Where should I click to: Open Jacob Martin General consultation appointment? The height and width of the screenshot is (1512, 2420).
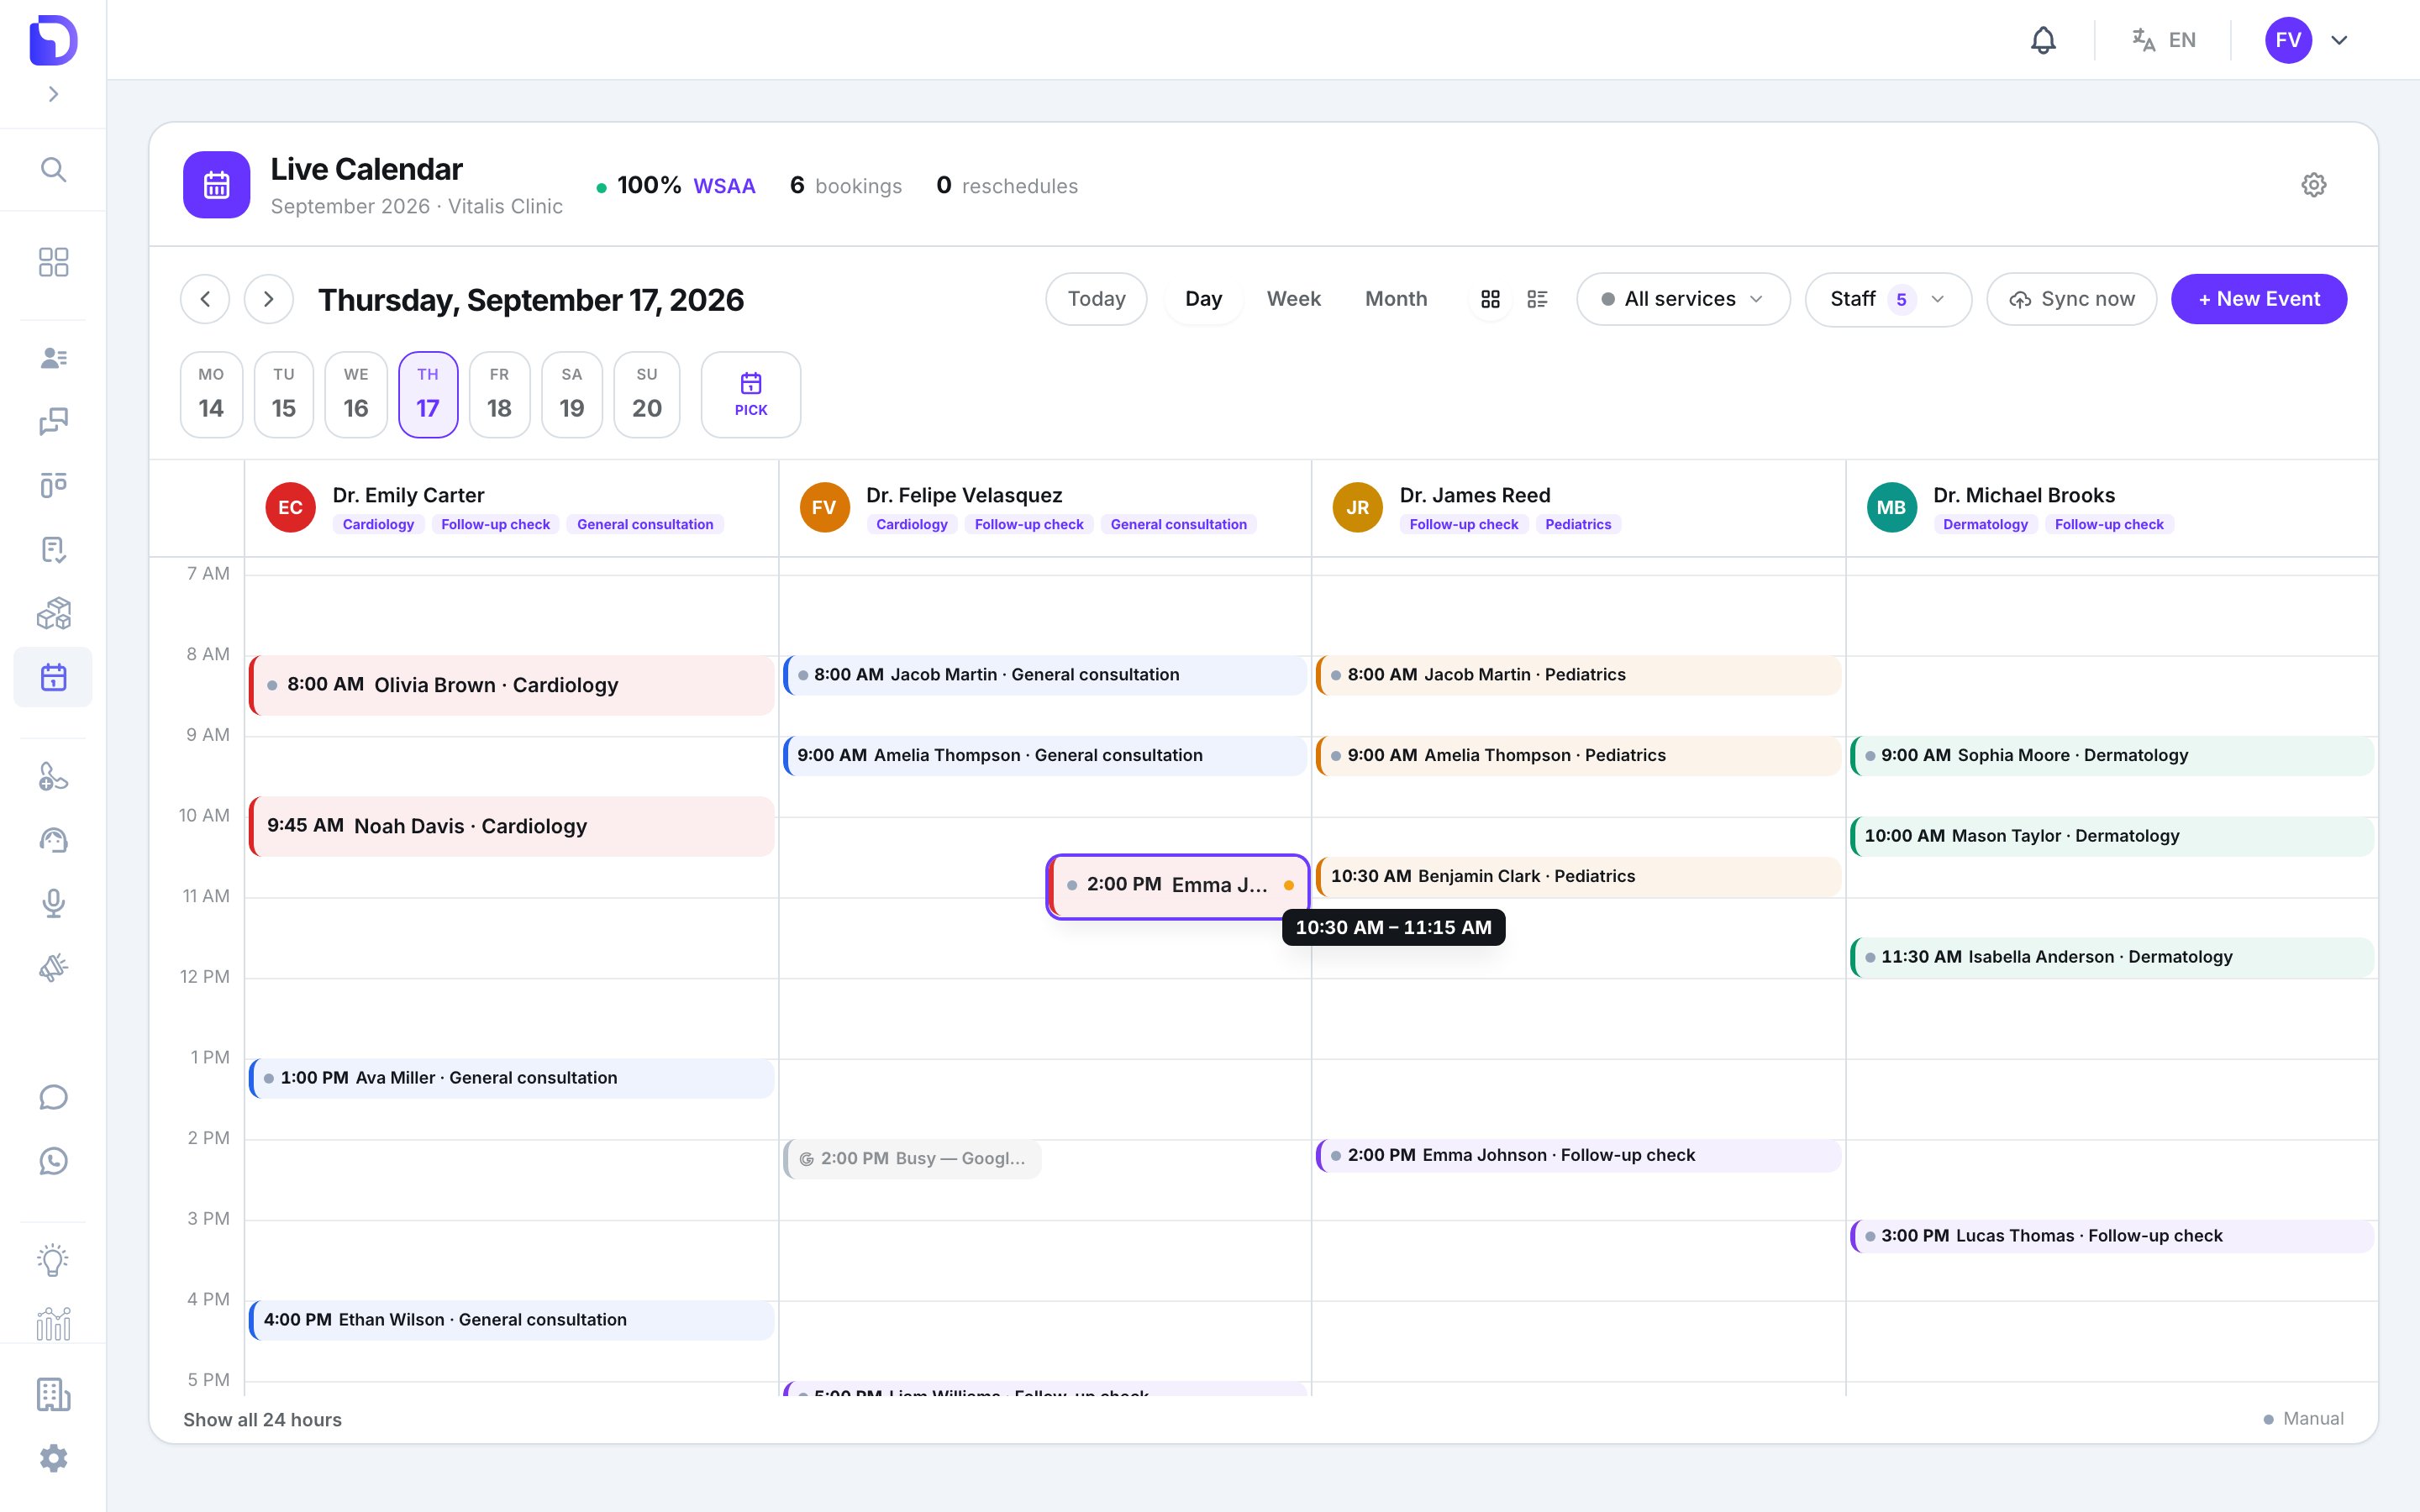(x=1045, y=675)
